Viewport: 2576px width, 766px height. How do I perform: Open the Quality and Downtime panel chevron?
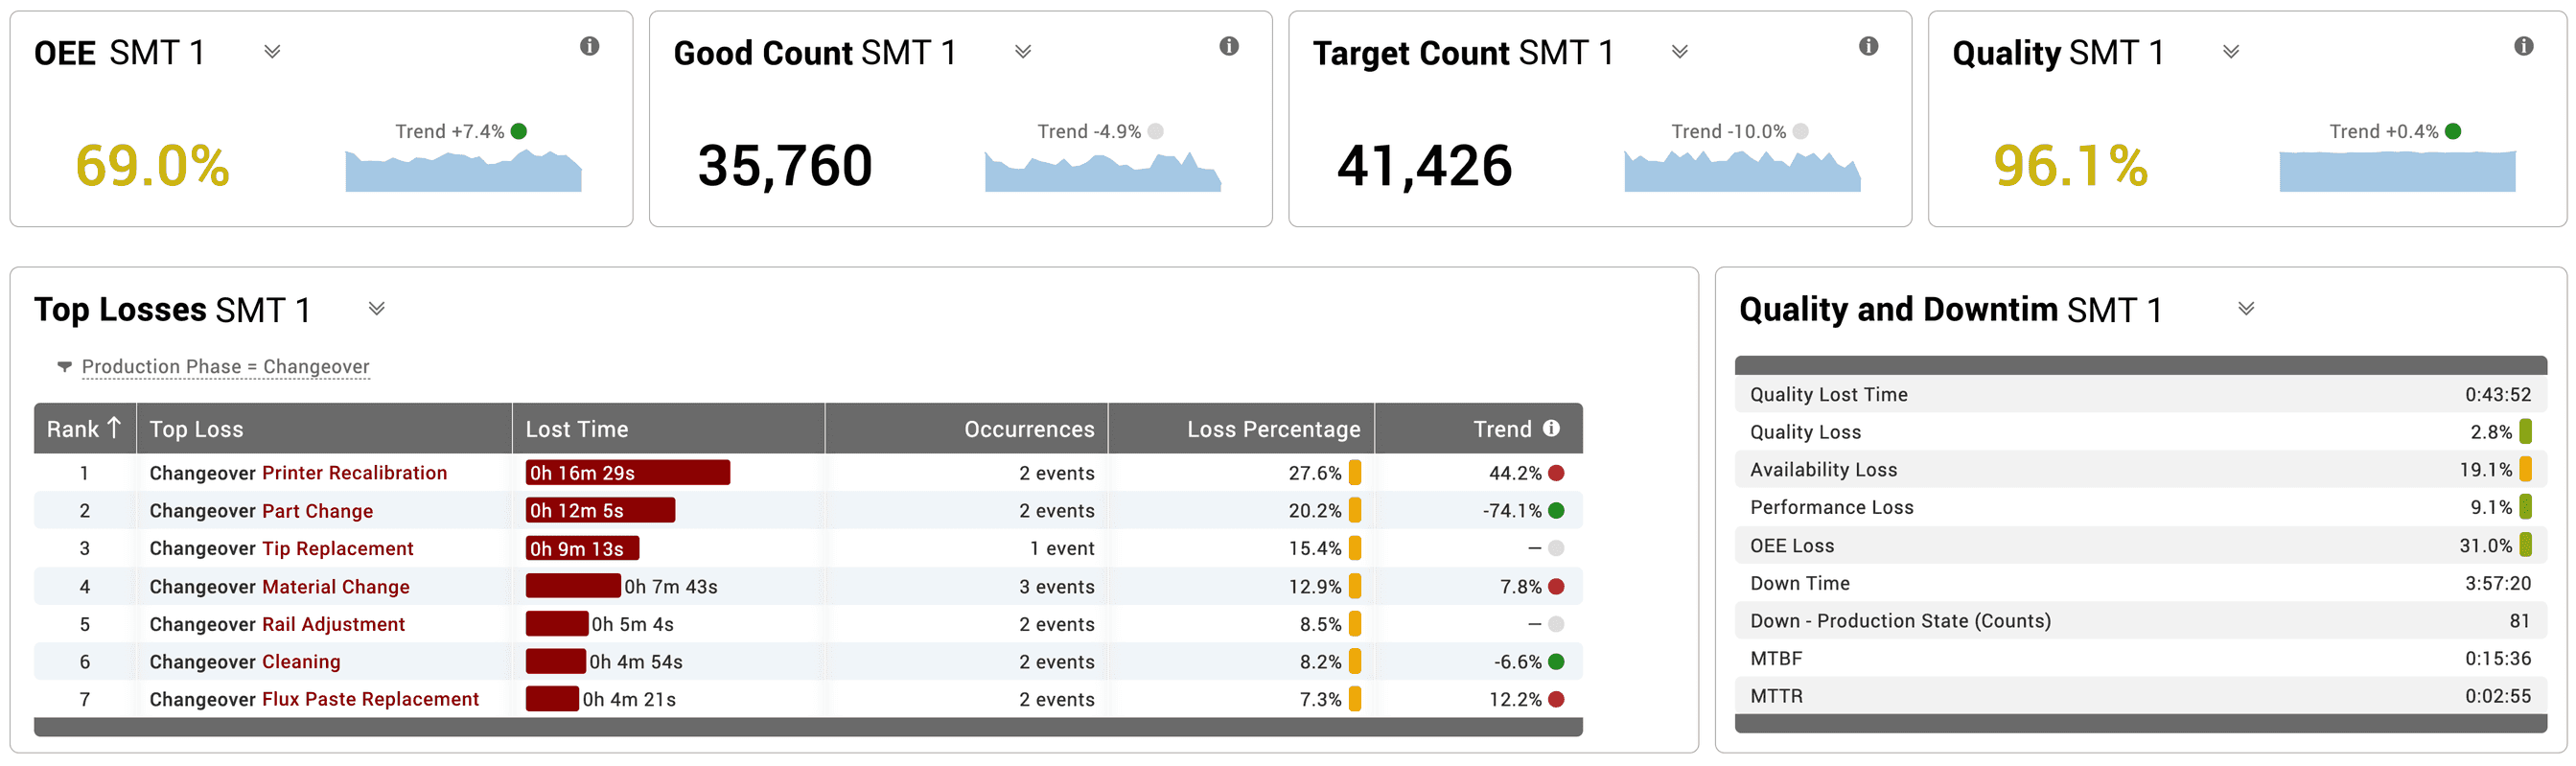[x=2245, y=309]
